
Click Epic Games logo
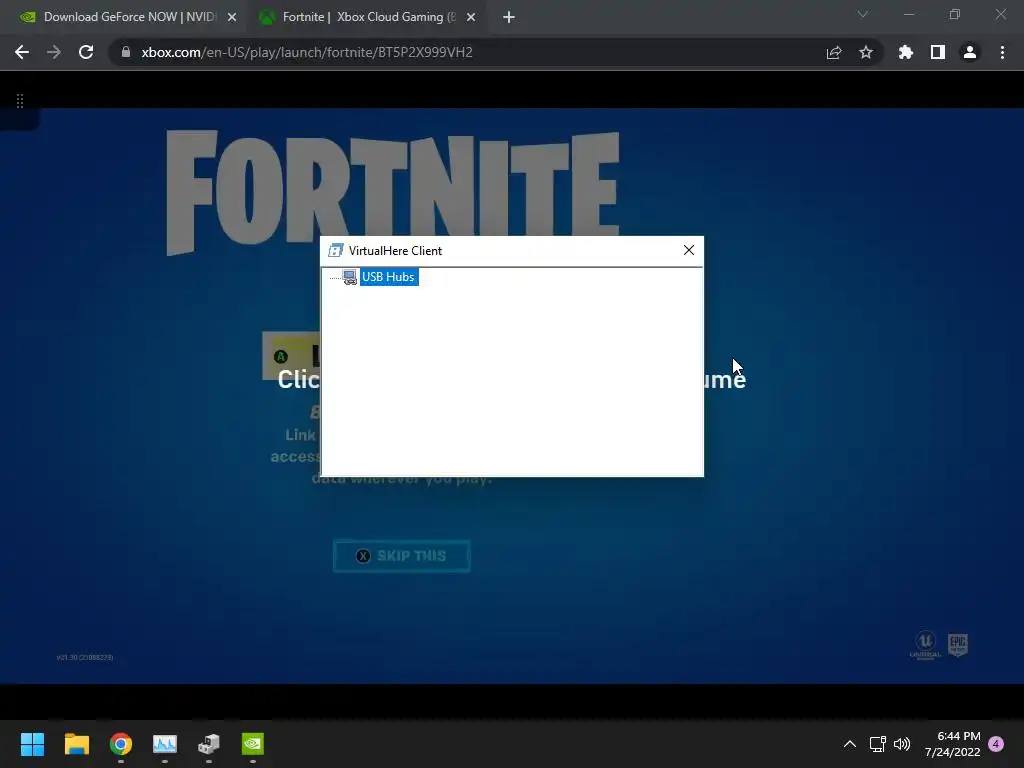[x=957, y=645]
